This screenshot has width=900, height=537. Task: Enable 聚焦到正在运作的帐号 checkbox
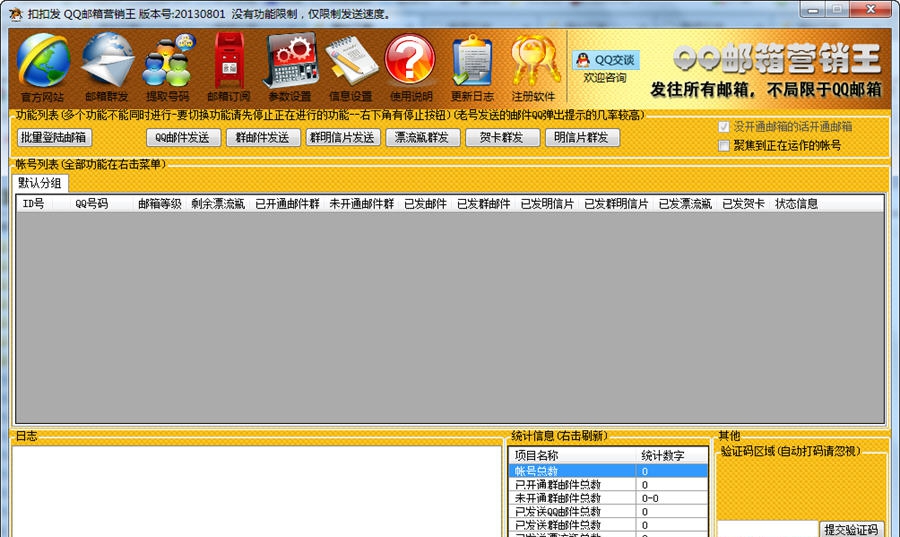[x=724, y=146]
